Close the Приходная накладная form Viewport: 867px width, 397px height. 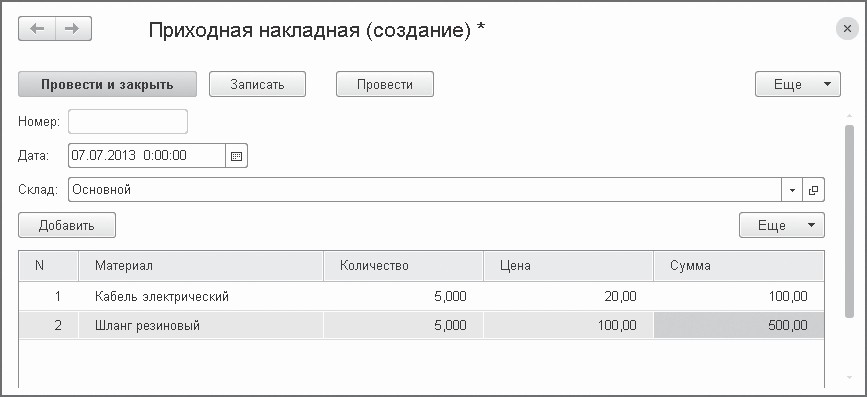[847, 29]
